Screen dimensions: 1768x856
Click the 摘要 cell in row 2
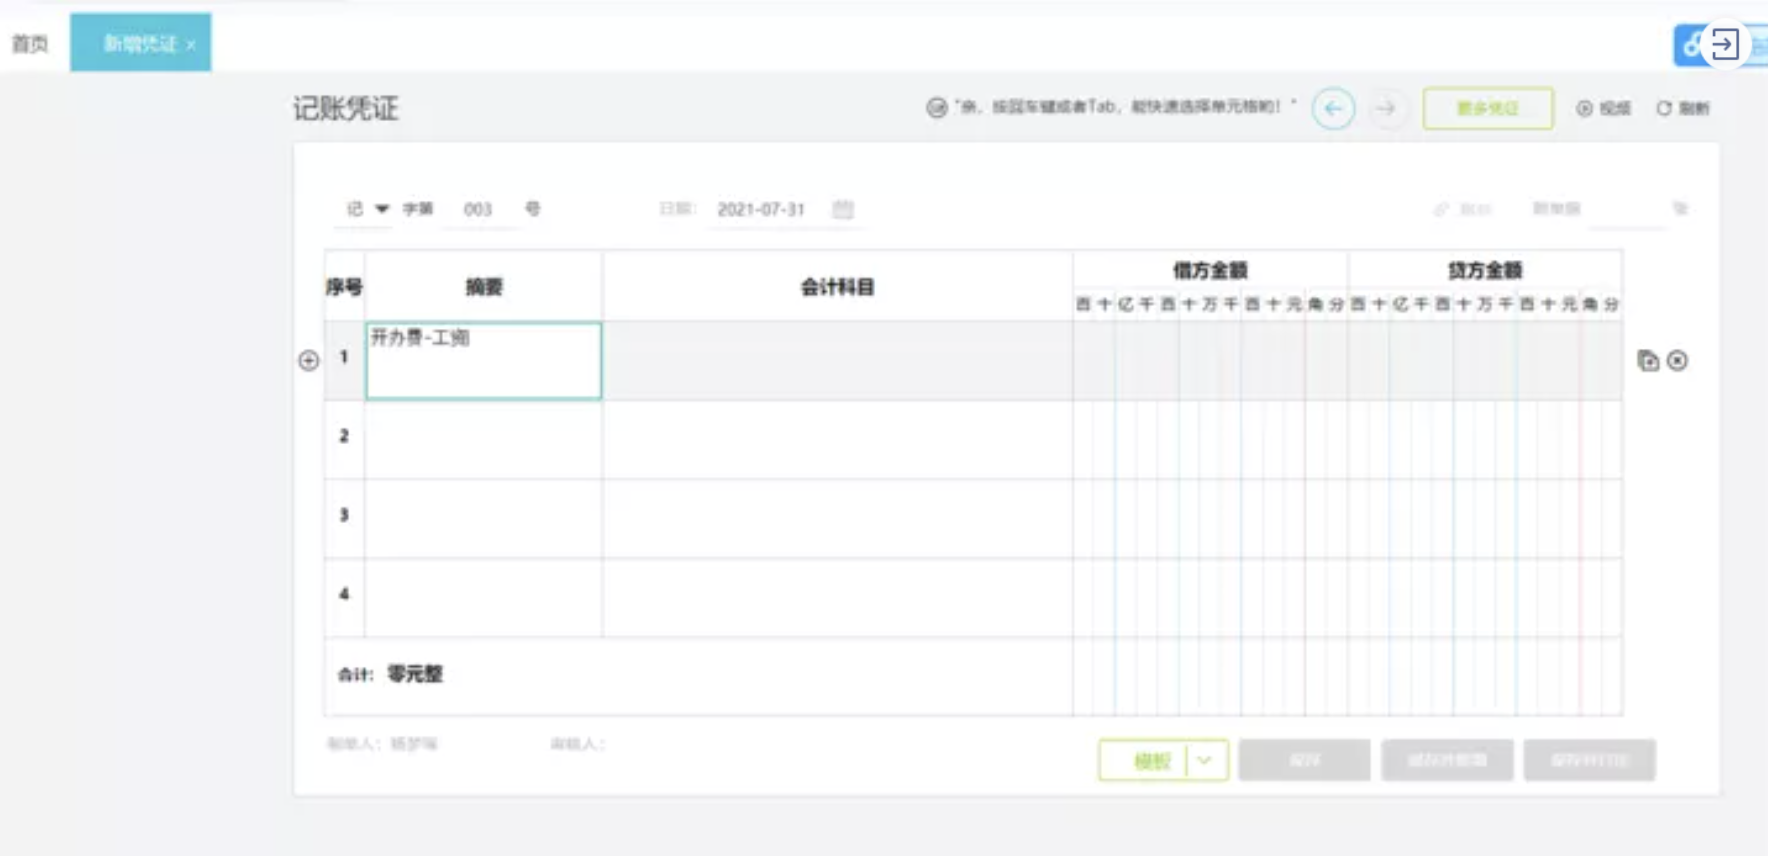484,439
